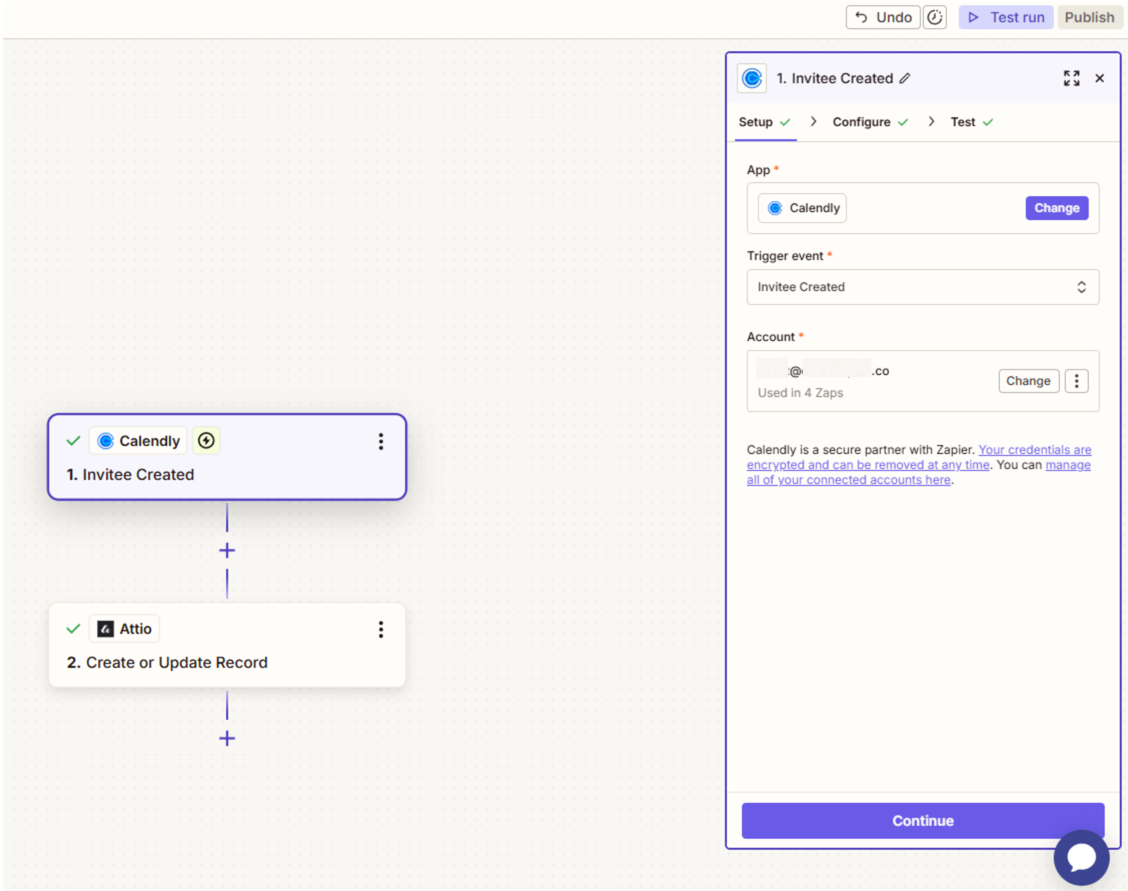The width and height of the screenshot is (1128, 891).
Task: Click the Test run button
Action: tap(1006, 17)
